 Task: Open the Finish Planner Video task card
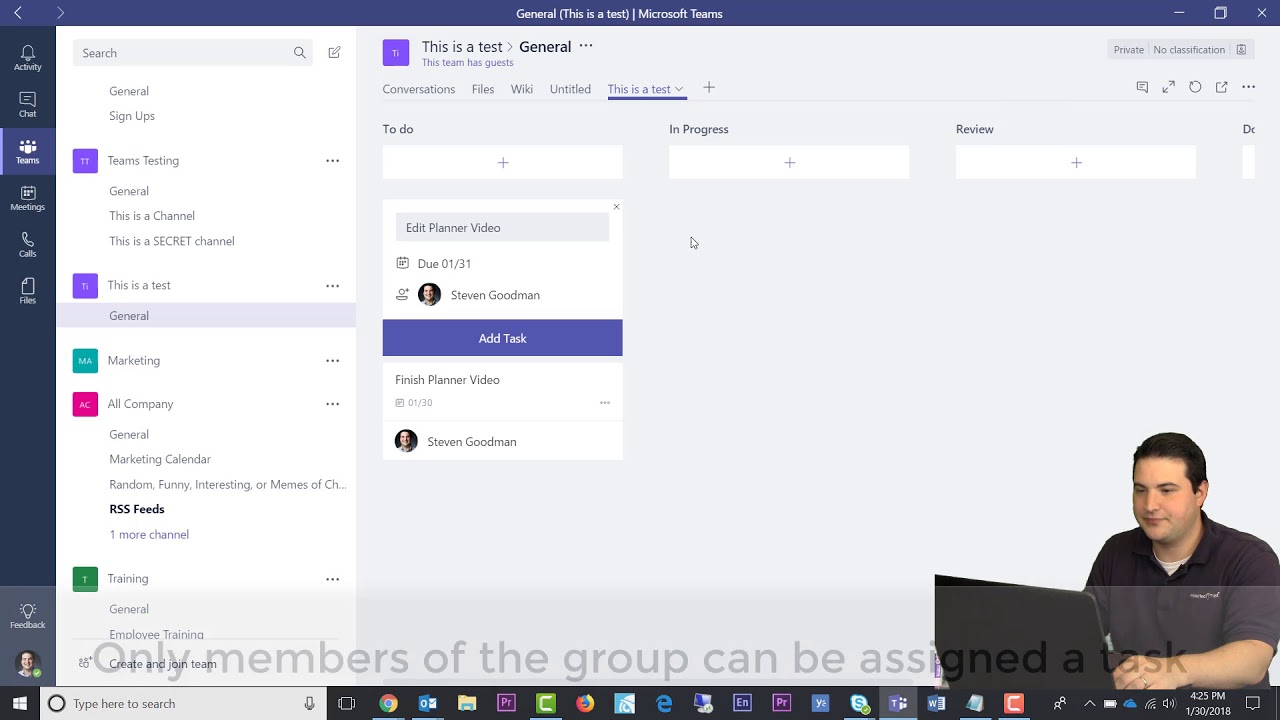click(x=502, y=411)
